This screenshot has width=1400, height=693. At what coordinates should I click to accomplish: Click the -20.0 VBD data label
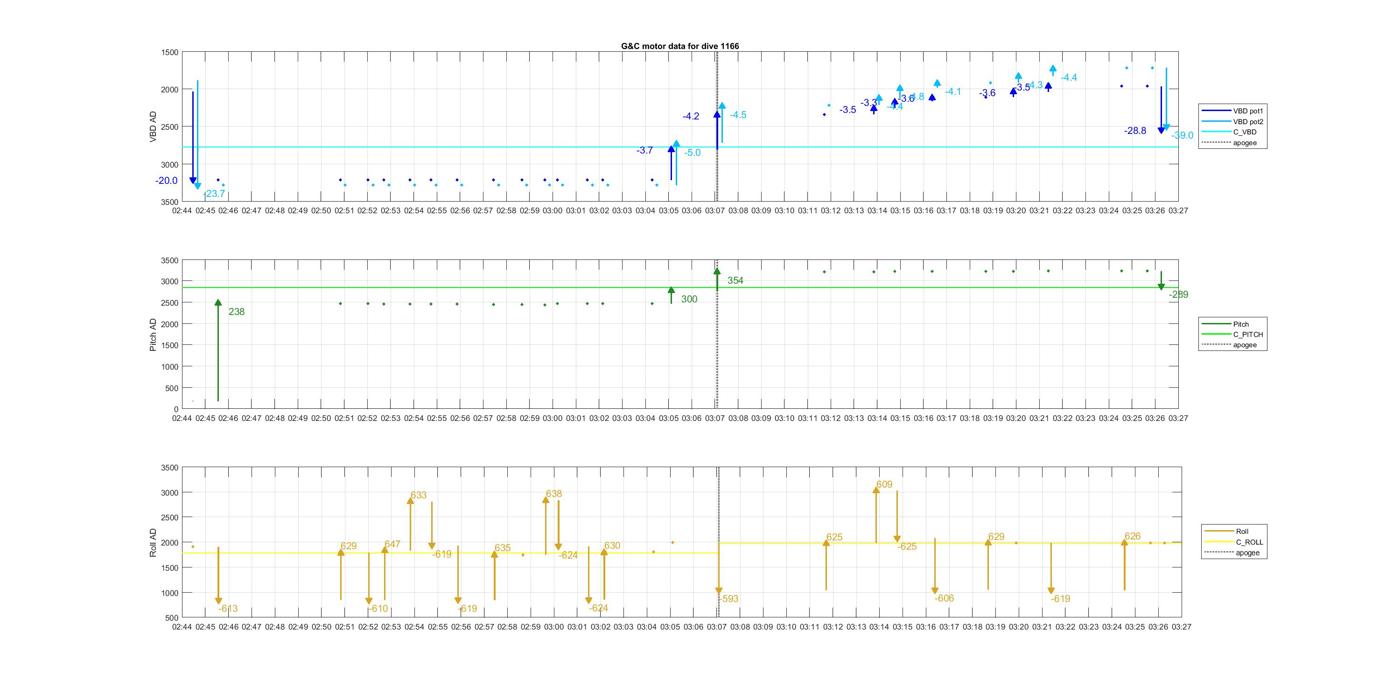click(x=166, y=181)
